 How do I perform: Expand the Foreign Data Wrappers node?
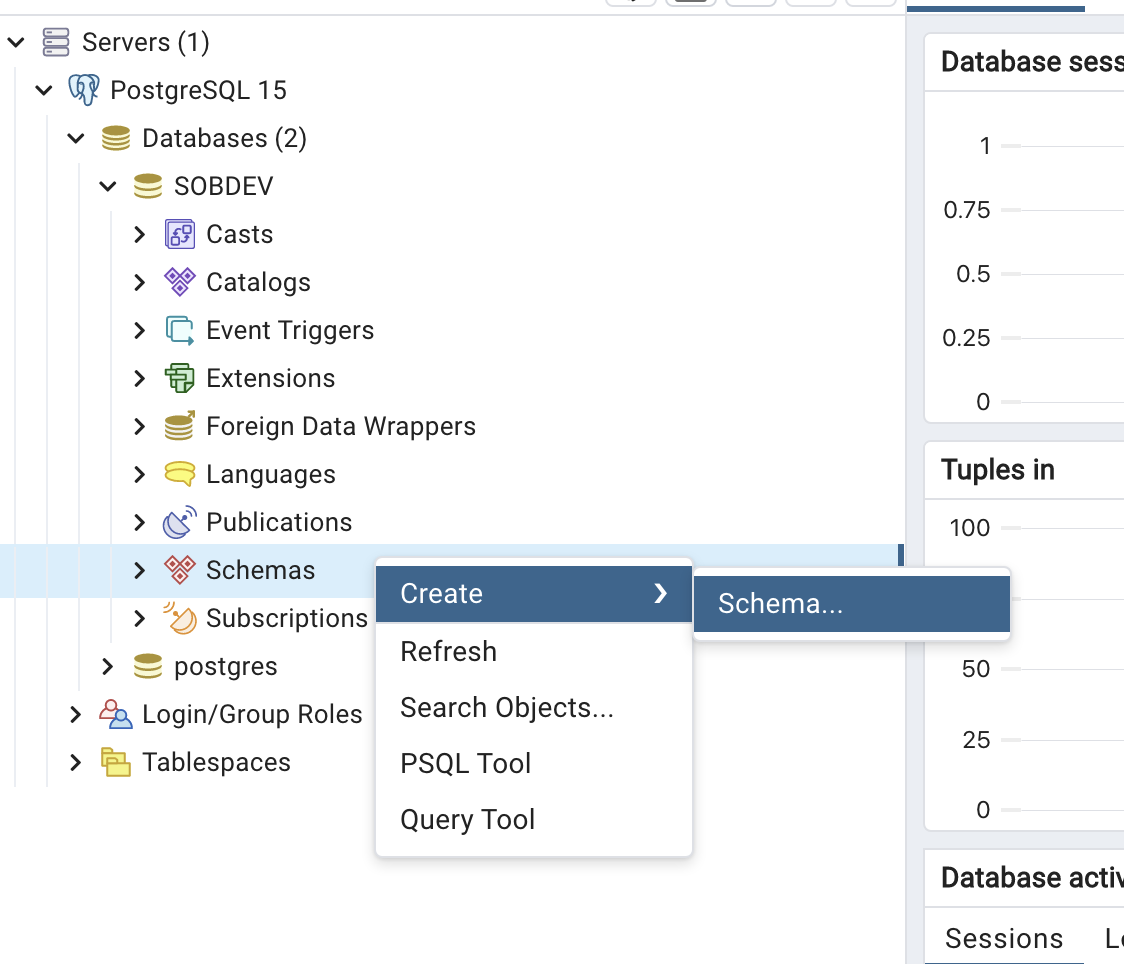click(x=140, y=426)
